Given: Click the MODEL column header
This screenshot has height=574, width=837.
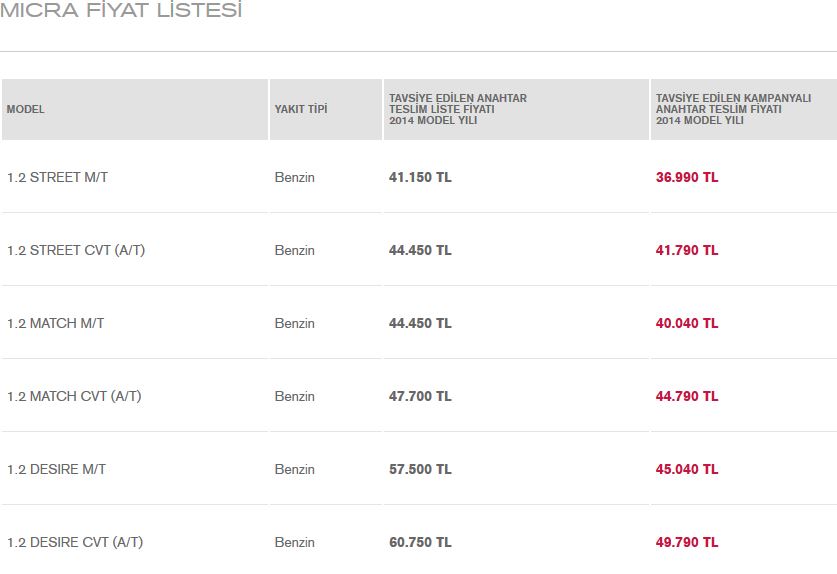Looking at the screenshot, I should (25, 109).
